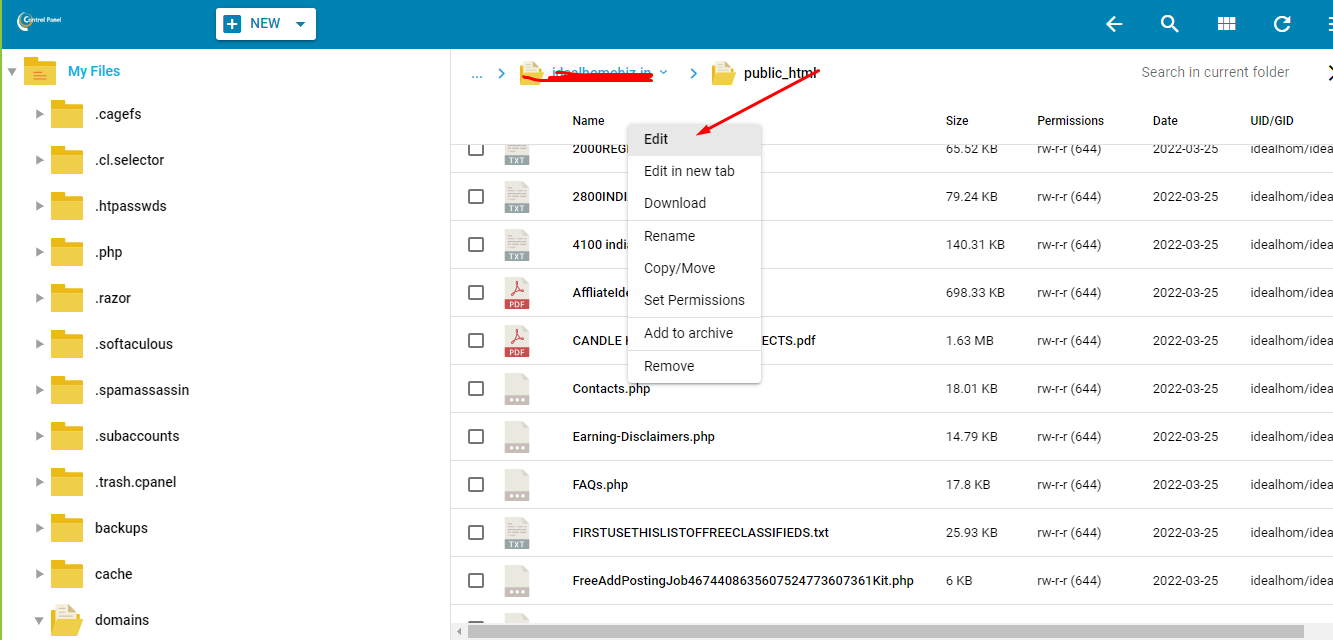Expand the backups tree node
The width and height of the screenshot is (1333, 640).
click(x=40, y=528)
